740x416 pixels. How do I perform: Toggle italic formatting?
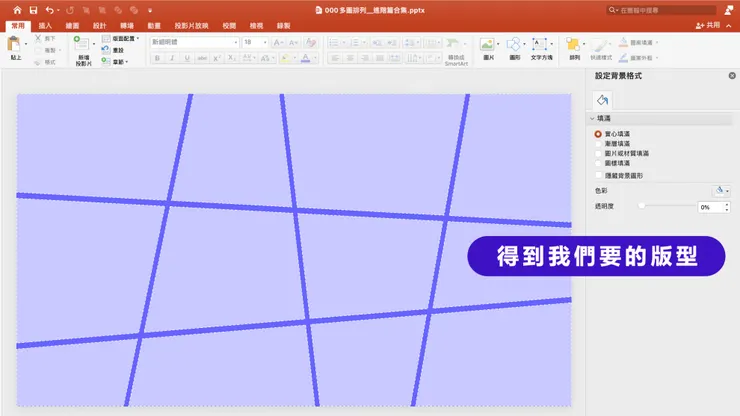pyautogui.click(x=172, y=58)
